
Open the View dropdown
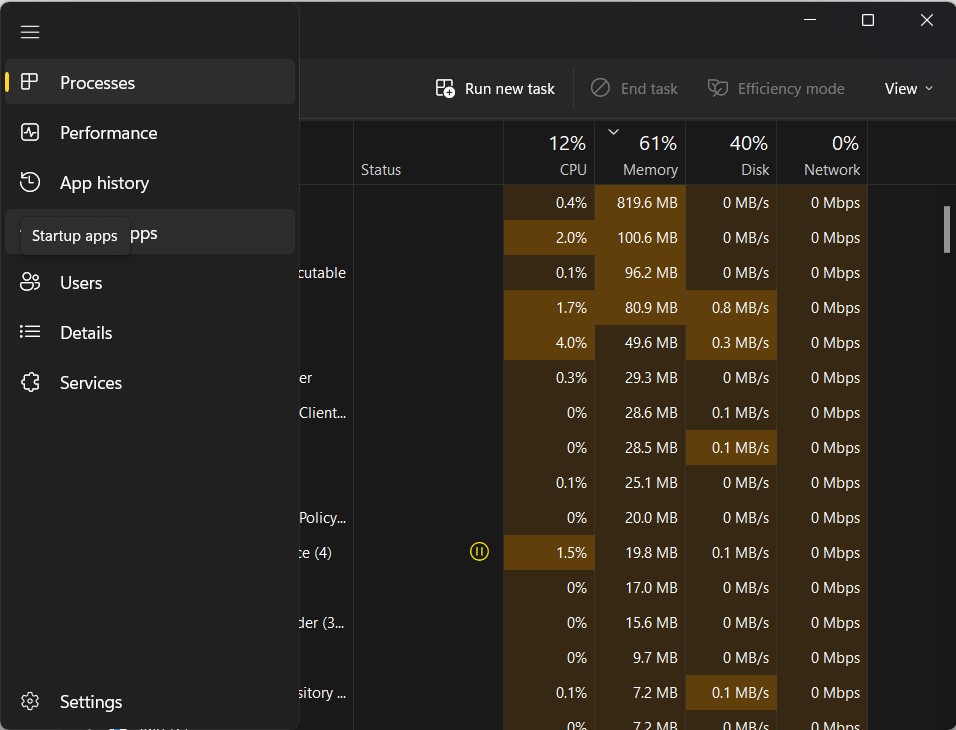click(907, 88)
